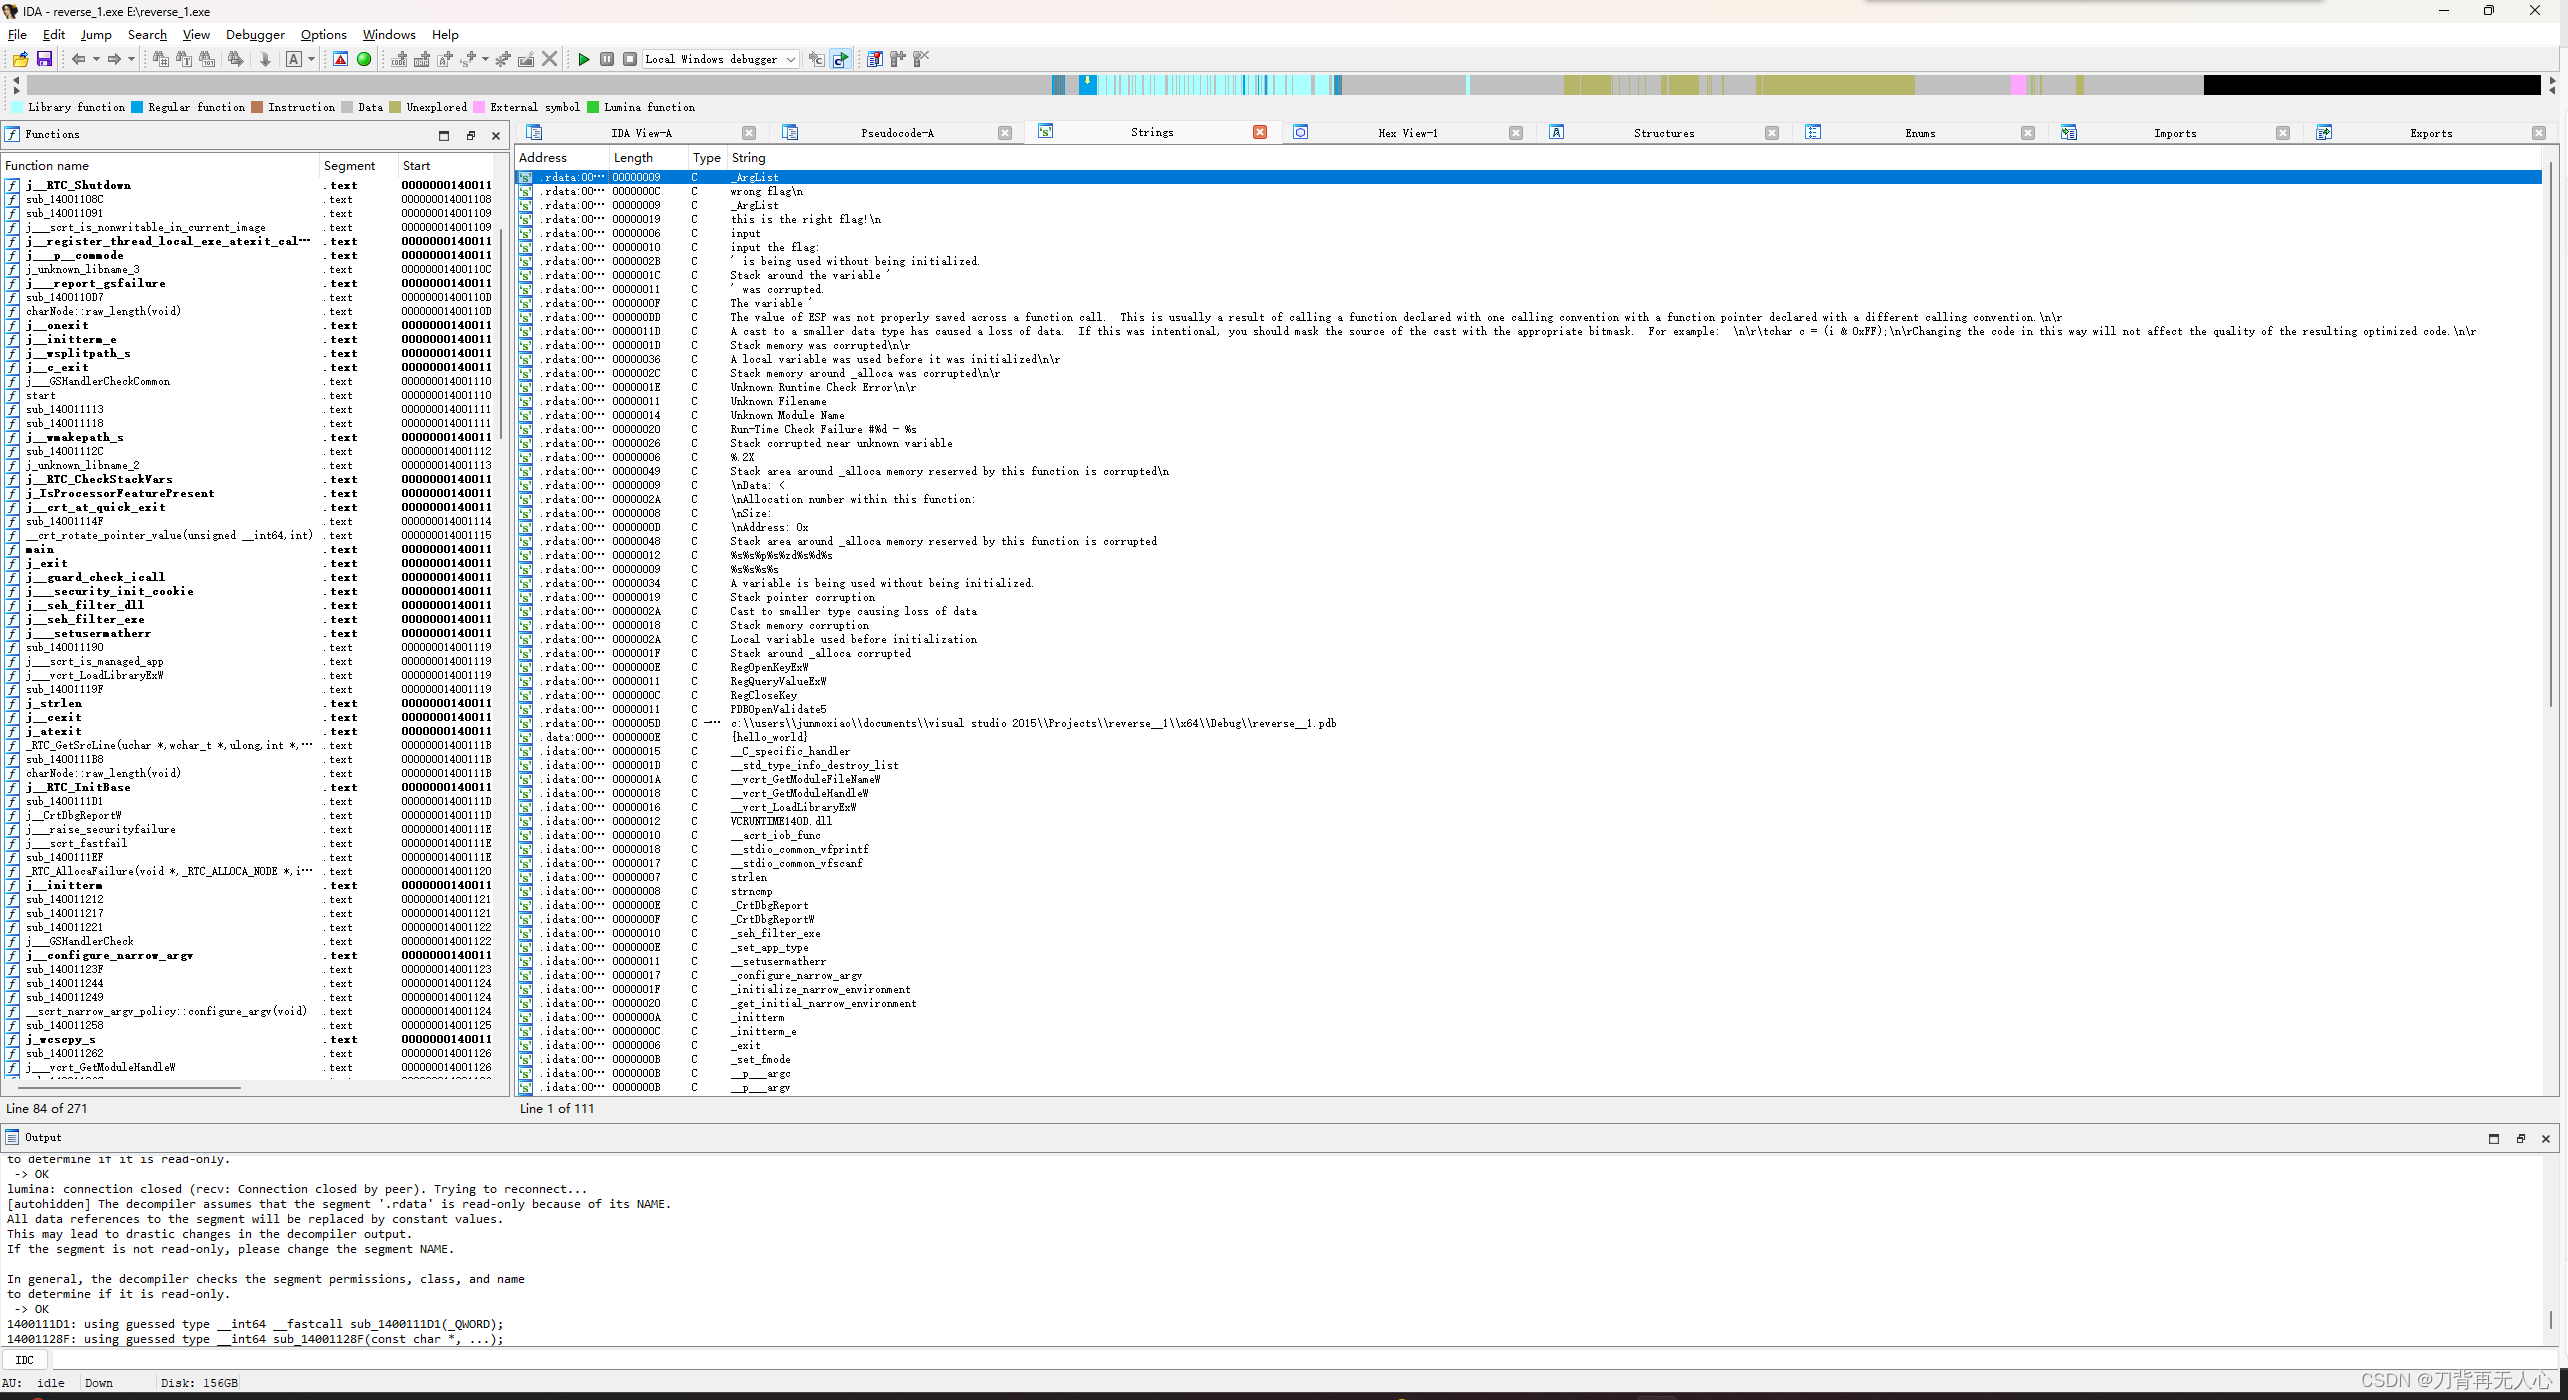Select the {hello_world} string row
The image size is (2568, 1400).
768,737
